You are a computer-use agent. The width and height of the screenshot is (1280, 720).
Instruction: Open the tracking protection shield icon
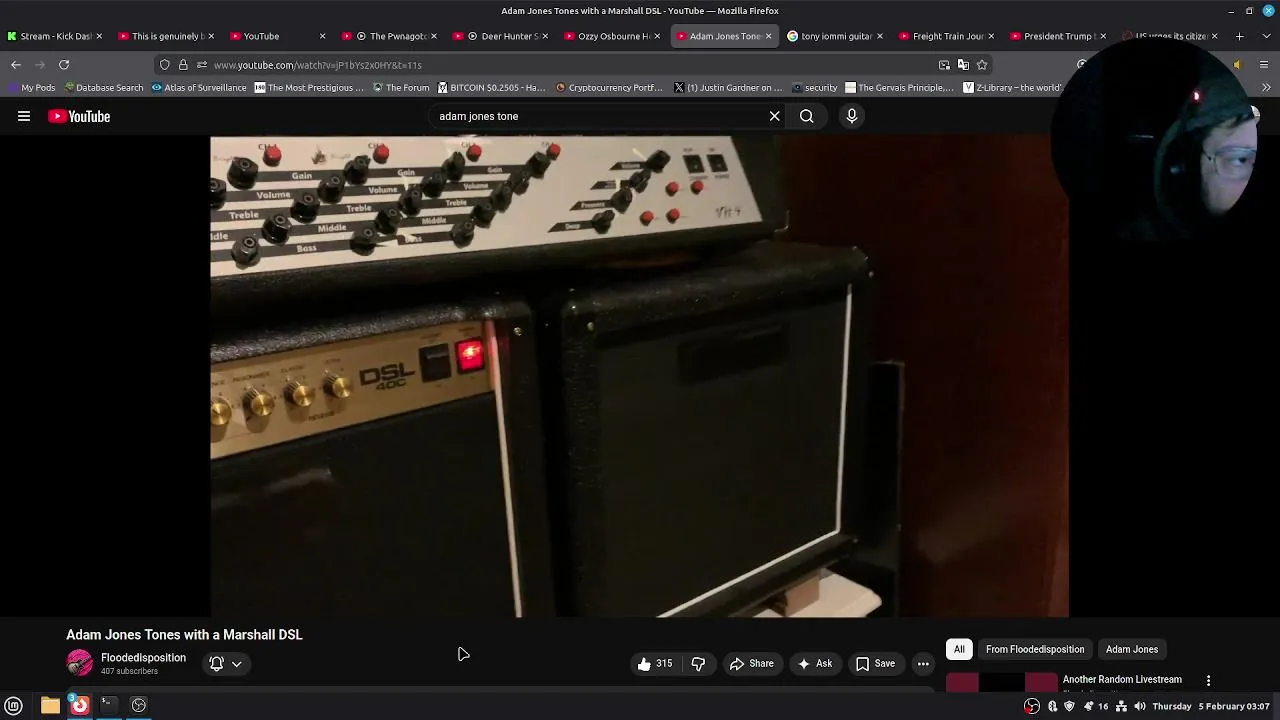pos(165,65)
